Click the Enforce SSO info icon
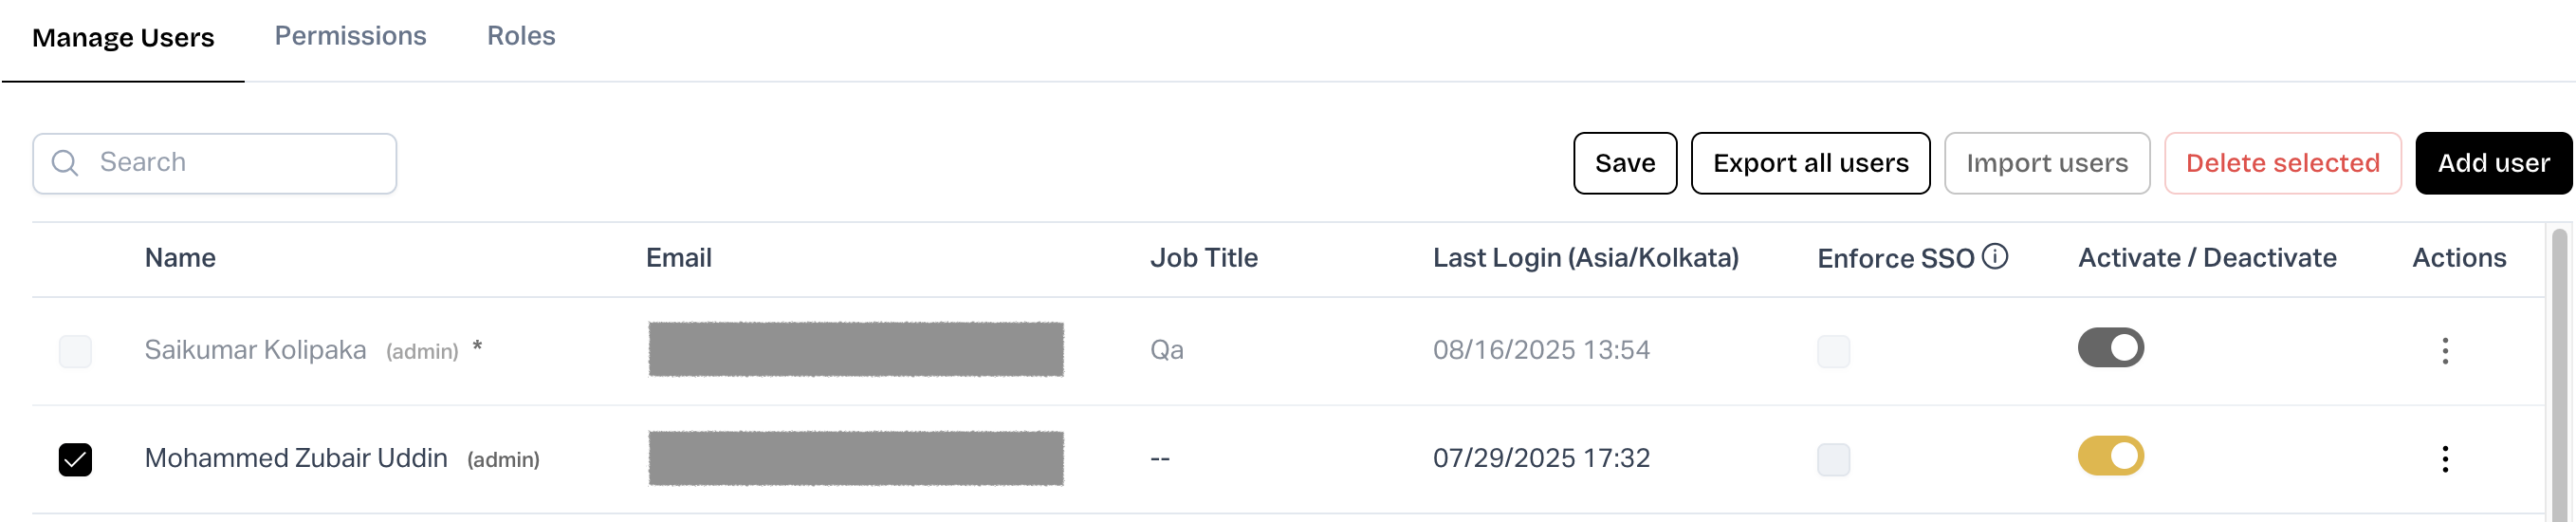 [1994, 257]
